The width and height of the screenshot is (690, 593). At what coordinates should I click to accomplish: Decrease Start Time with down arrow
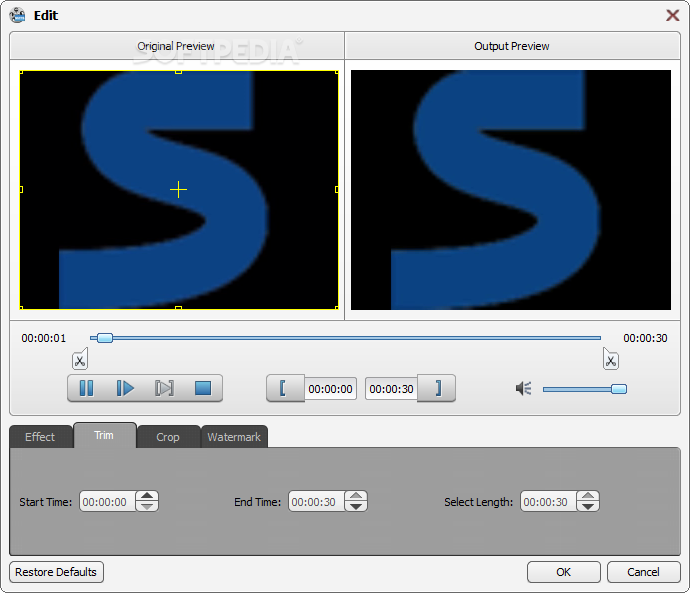(147, 507)
